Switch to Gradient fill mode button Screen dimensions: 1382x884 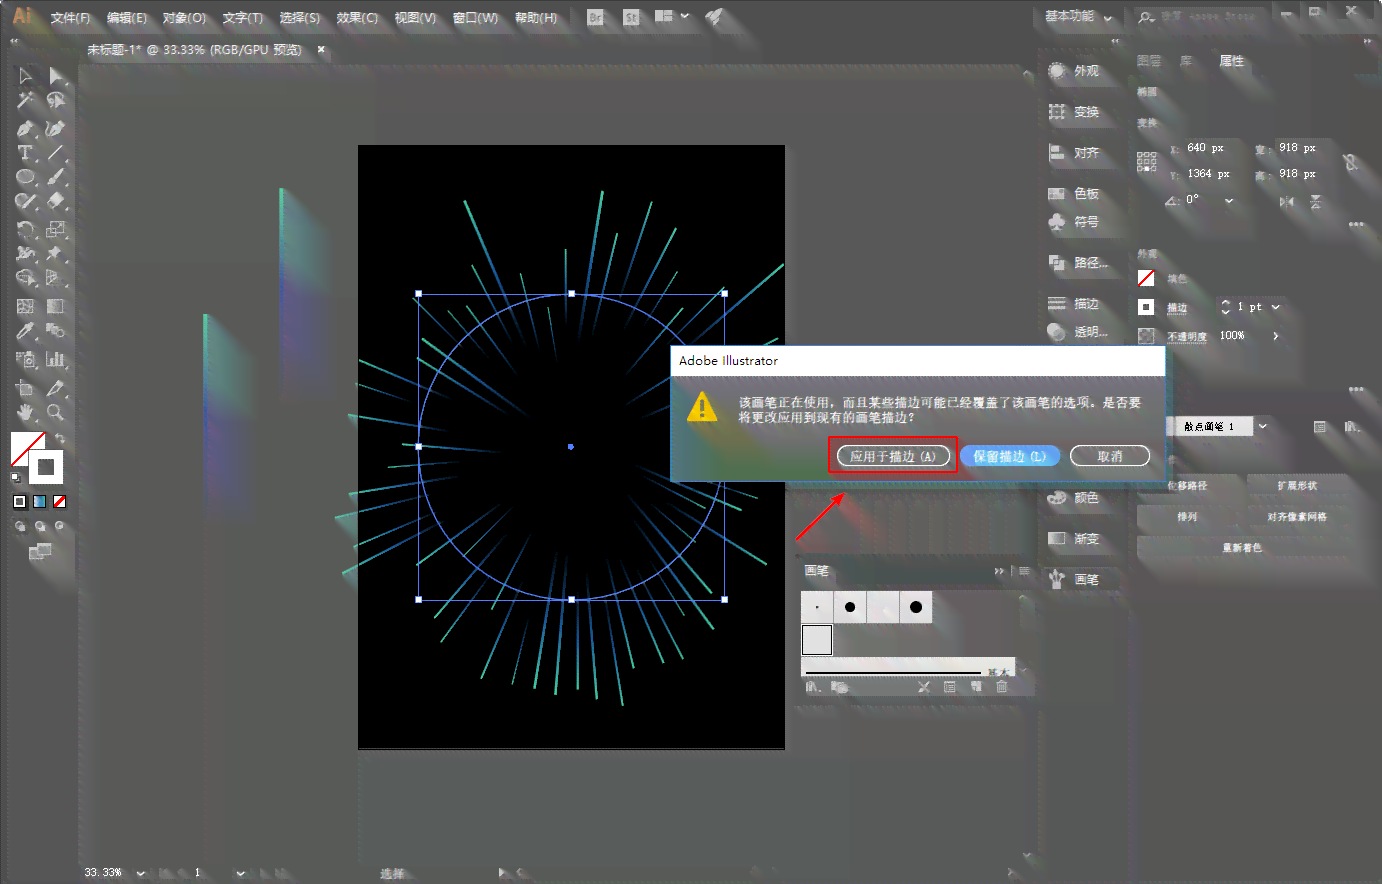pyautogui.click(x=40, y=501)
